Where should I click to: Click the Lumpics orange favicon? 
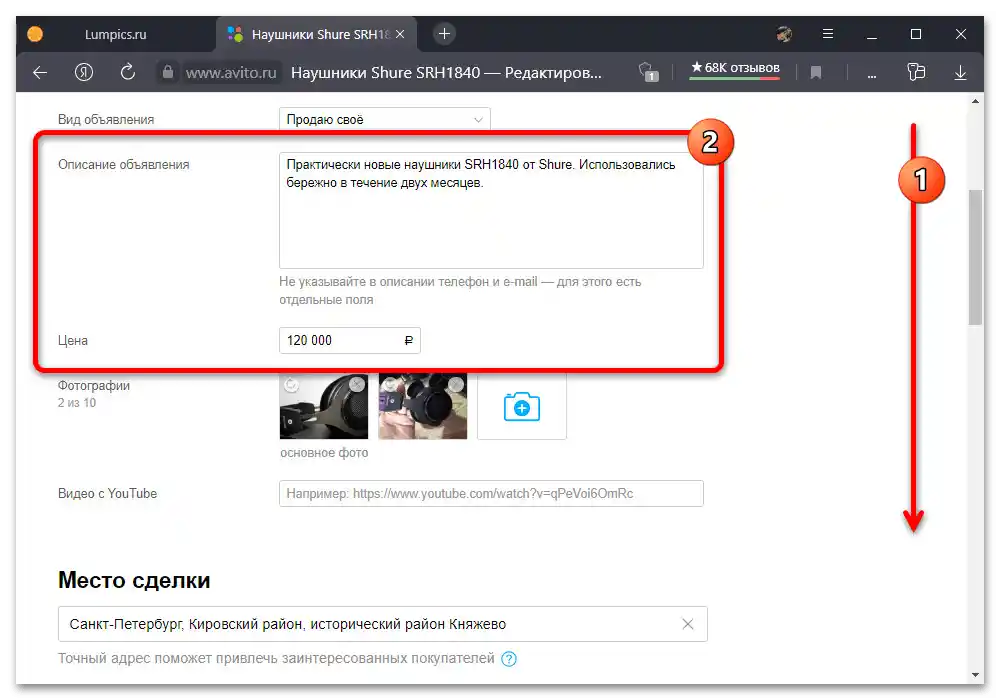(35, 34)
